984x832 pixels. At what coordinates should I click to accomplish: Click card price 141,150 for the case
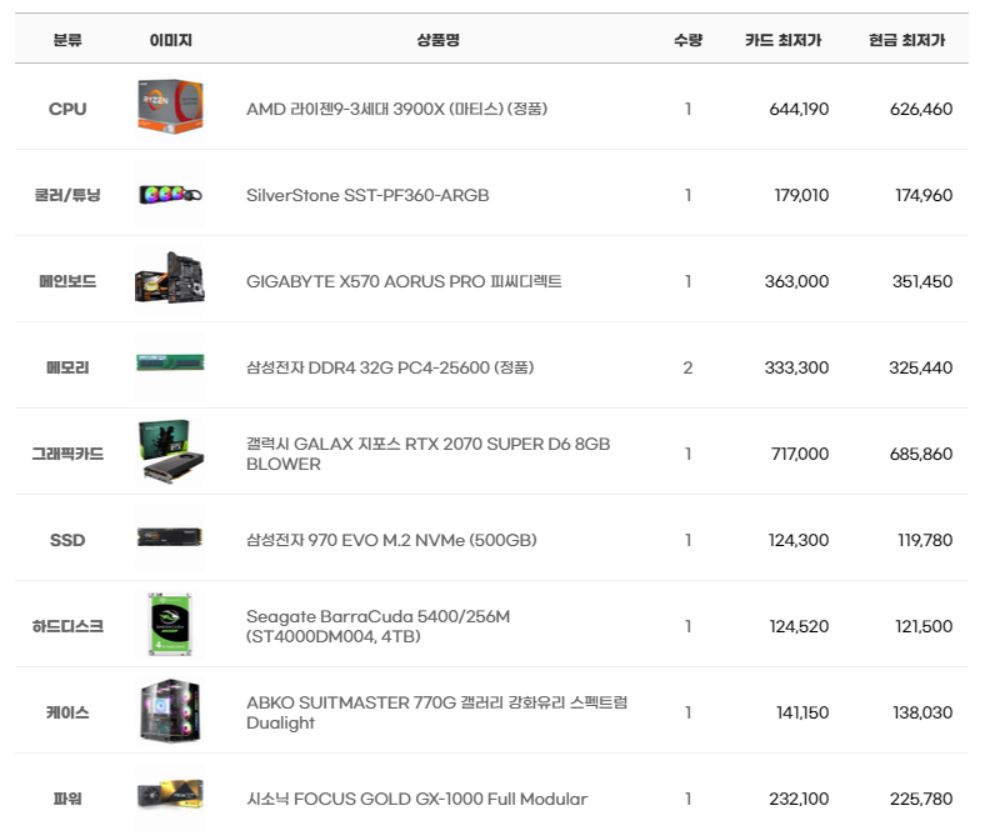(x=803, y=713)
